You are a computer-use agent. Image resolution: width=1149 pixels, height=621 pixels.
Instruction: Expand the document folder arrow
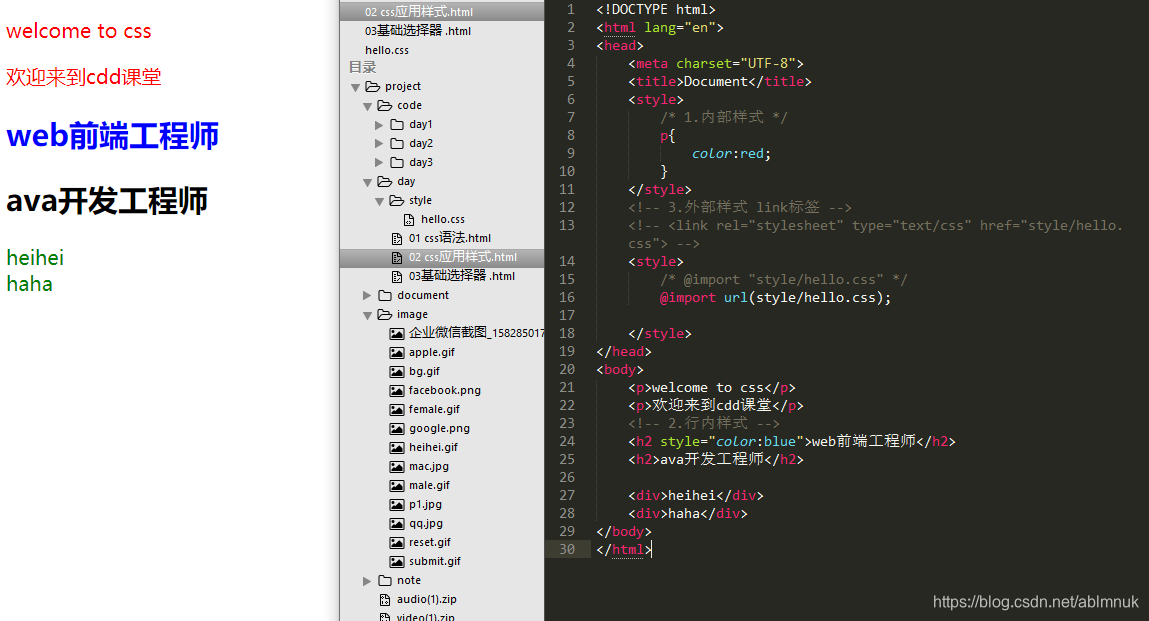tap(367, 295)
